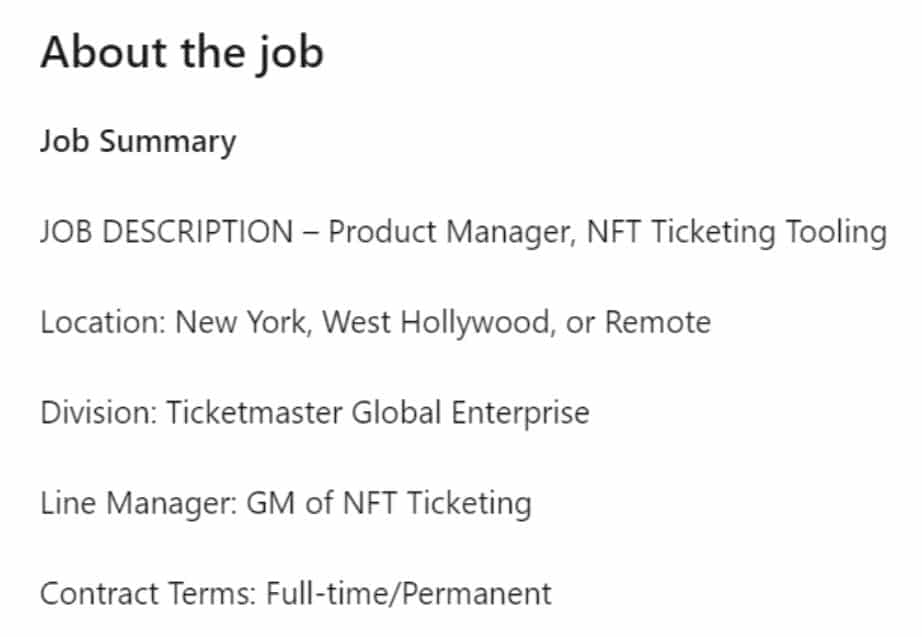Click the word "Tooling" in job title
This screenshot has width=922, height=637.
pyautogui.click(x=837, y=233)
